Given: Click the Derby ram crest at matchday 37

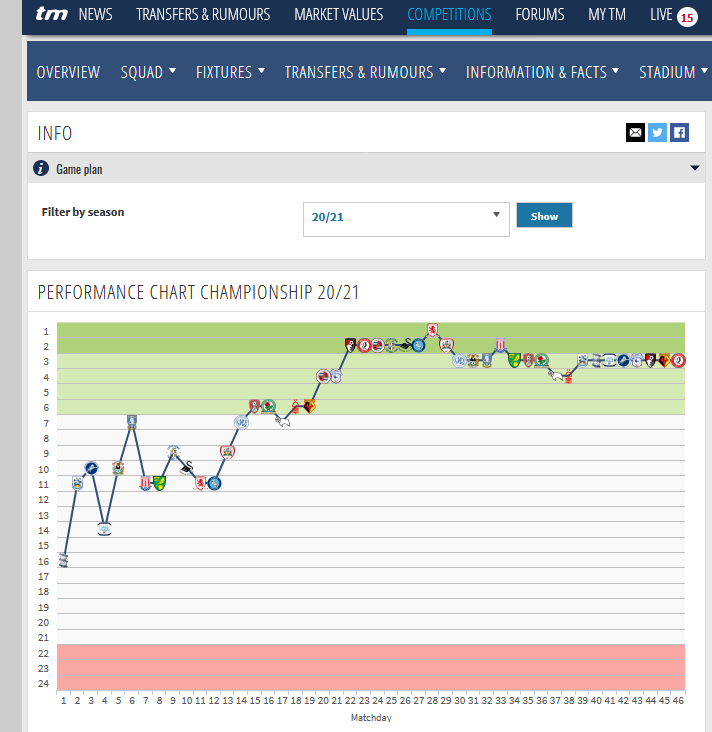Looking at the screenshot, I should pos(555,375).
